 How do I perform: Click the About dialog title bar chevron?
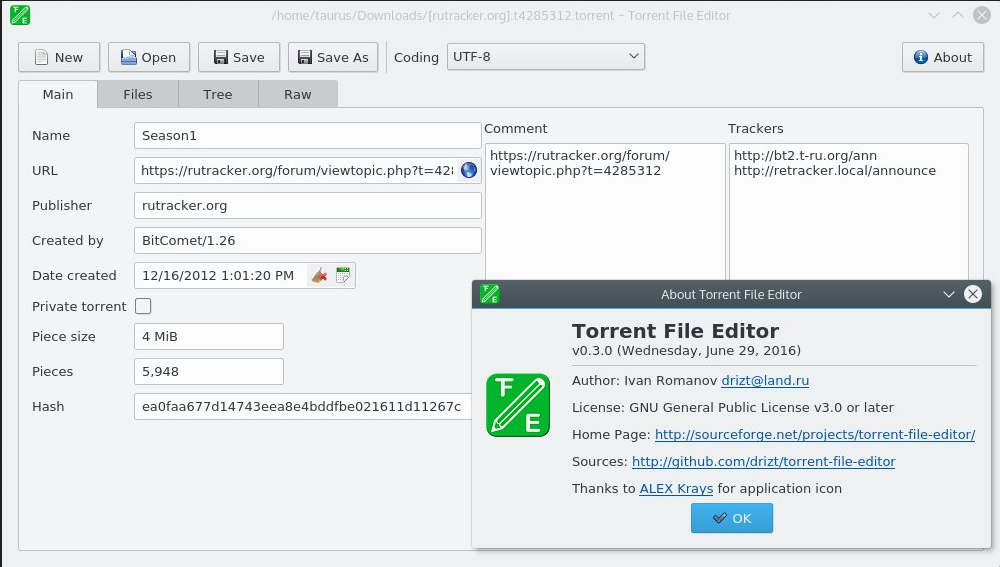(x=948, y=294)
